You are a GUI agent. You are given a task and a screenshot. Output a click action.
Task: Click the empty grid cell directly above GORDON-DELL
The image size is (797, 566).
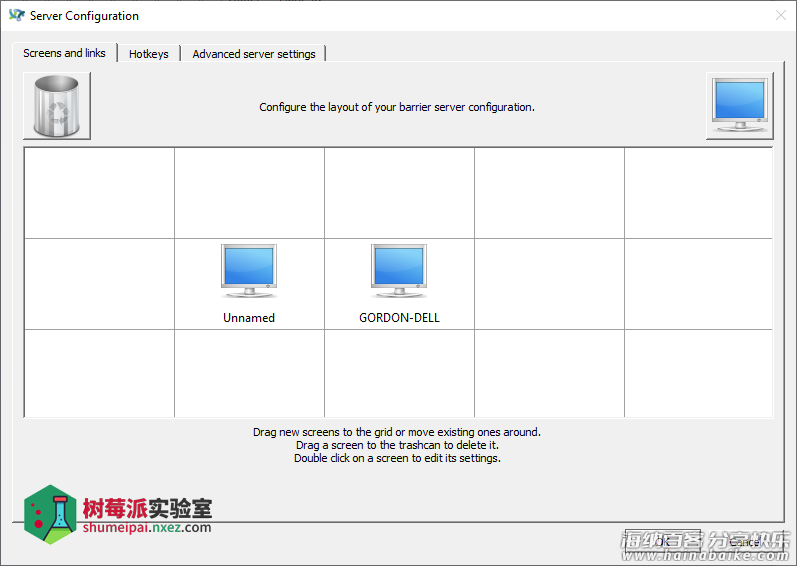(399, 193)
